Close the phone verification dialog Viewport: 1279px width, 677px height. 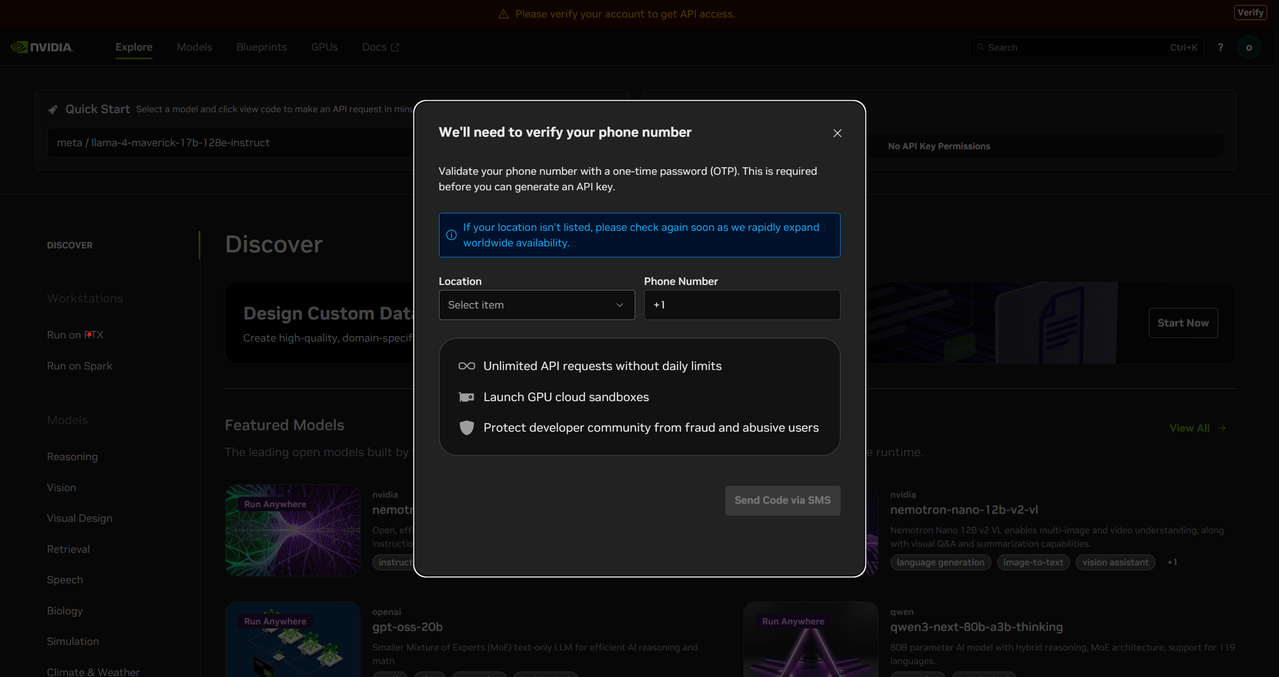pos(837,133)
